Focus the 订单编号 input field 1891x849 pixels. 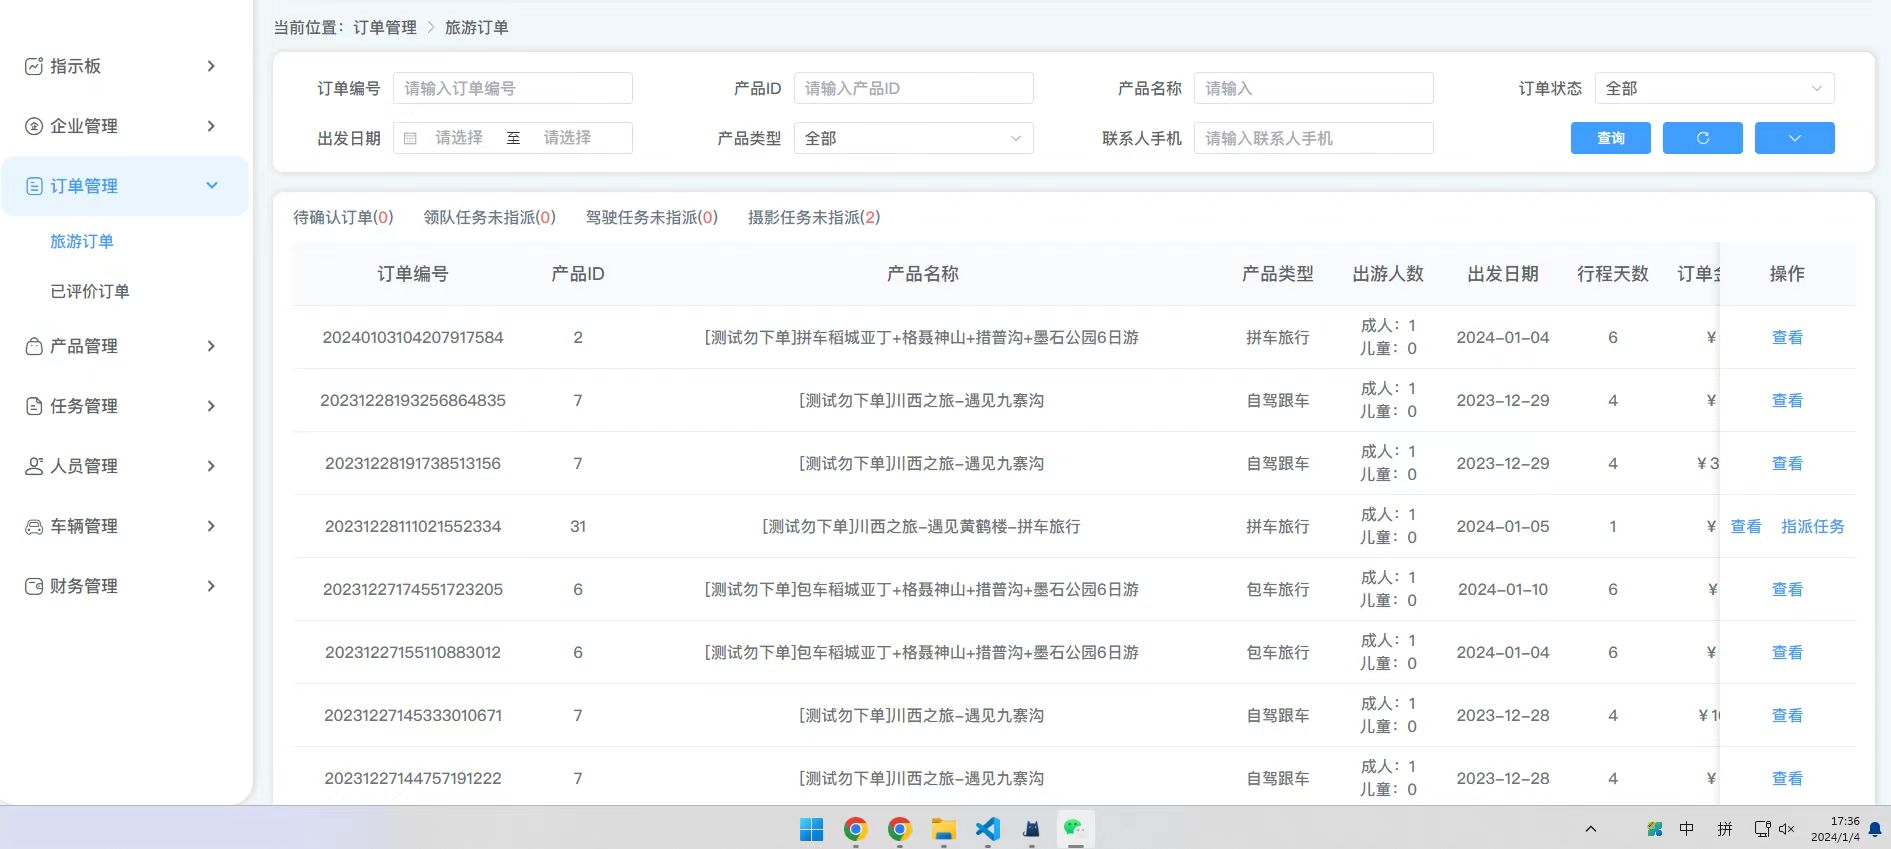512,88
